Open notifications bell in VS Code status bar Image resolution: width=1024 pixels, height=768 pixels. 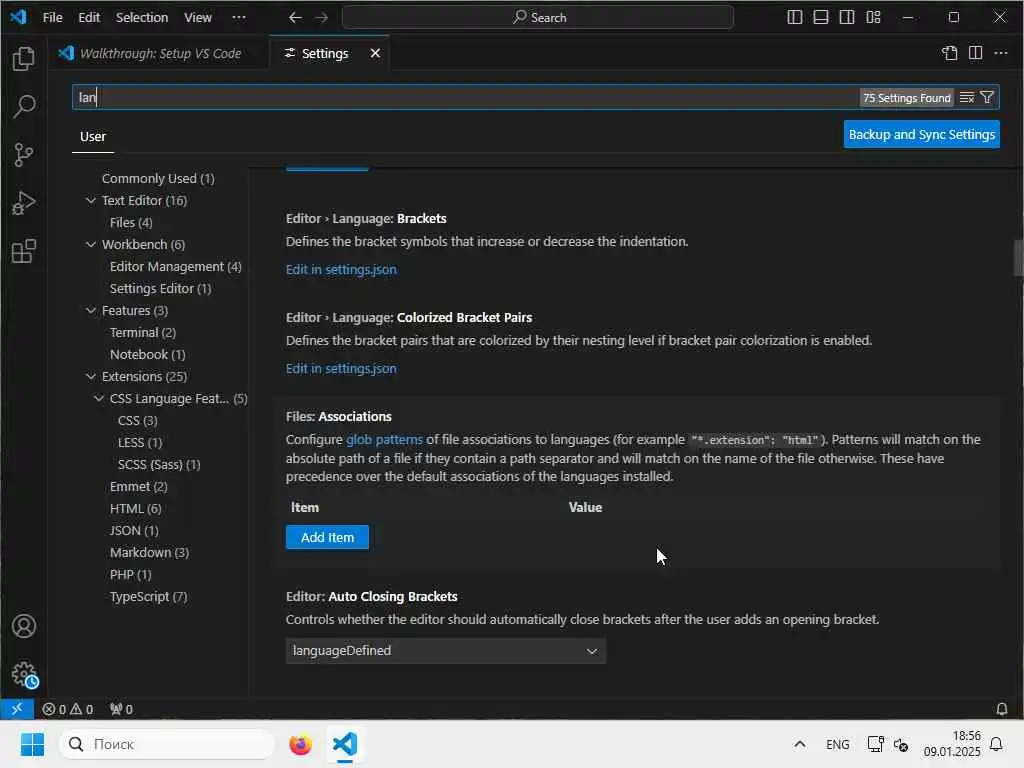click(x=1001, y=709)
